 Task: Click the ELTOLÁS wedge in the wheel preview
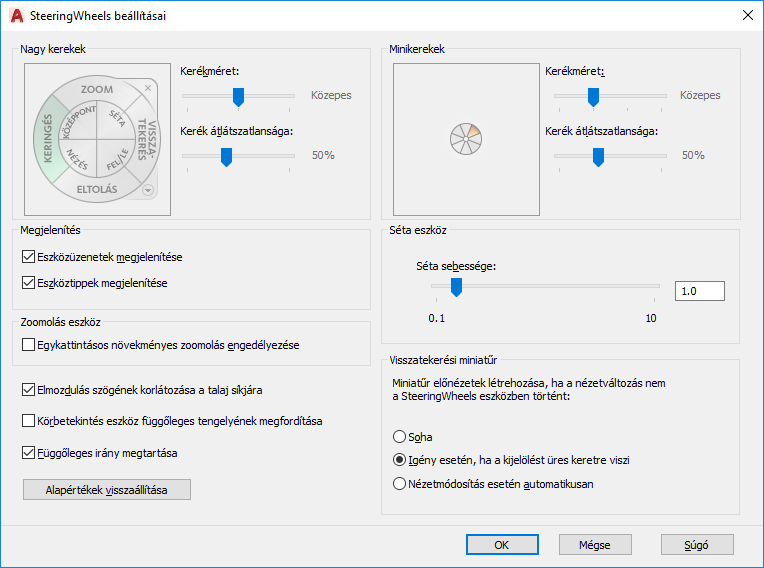(97, 189)
